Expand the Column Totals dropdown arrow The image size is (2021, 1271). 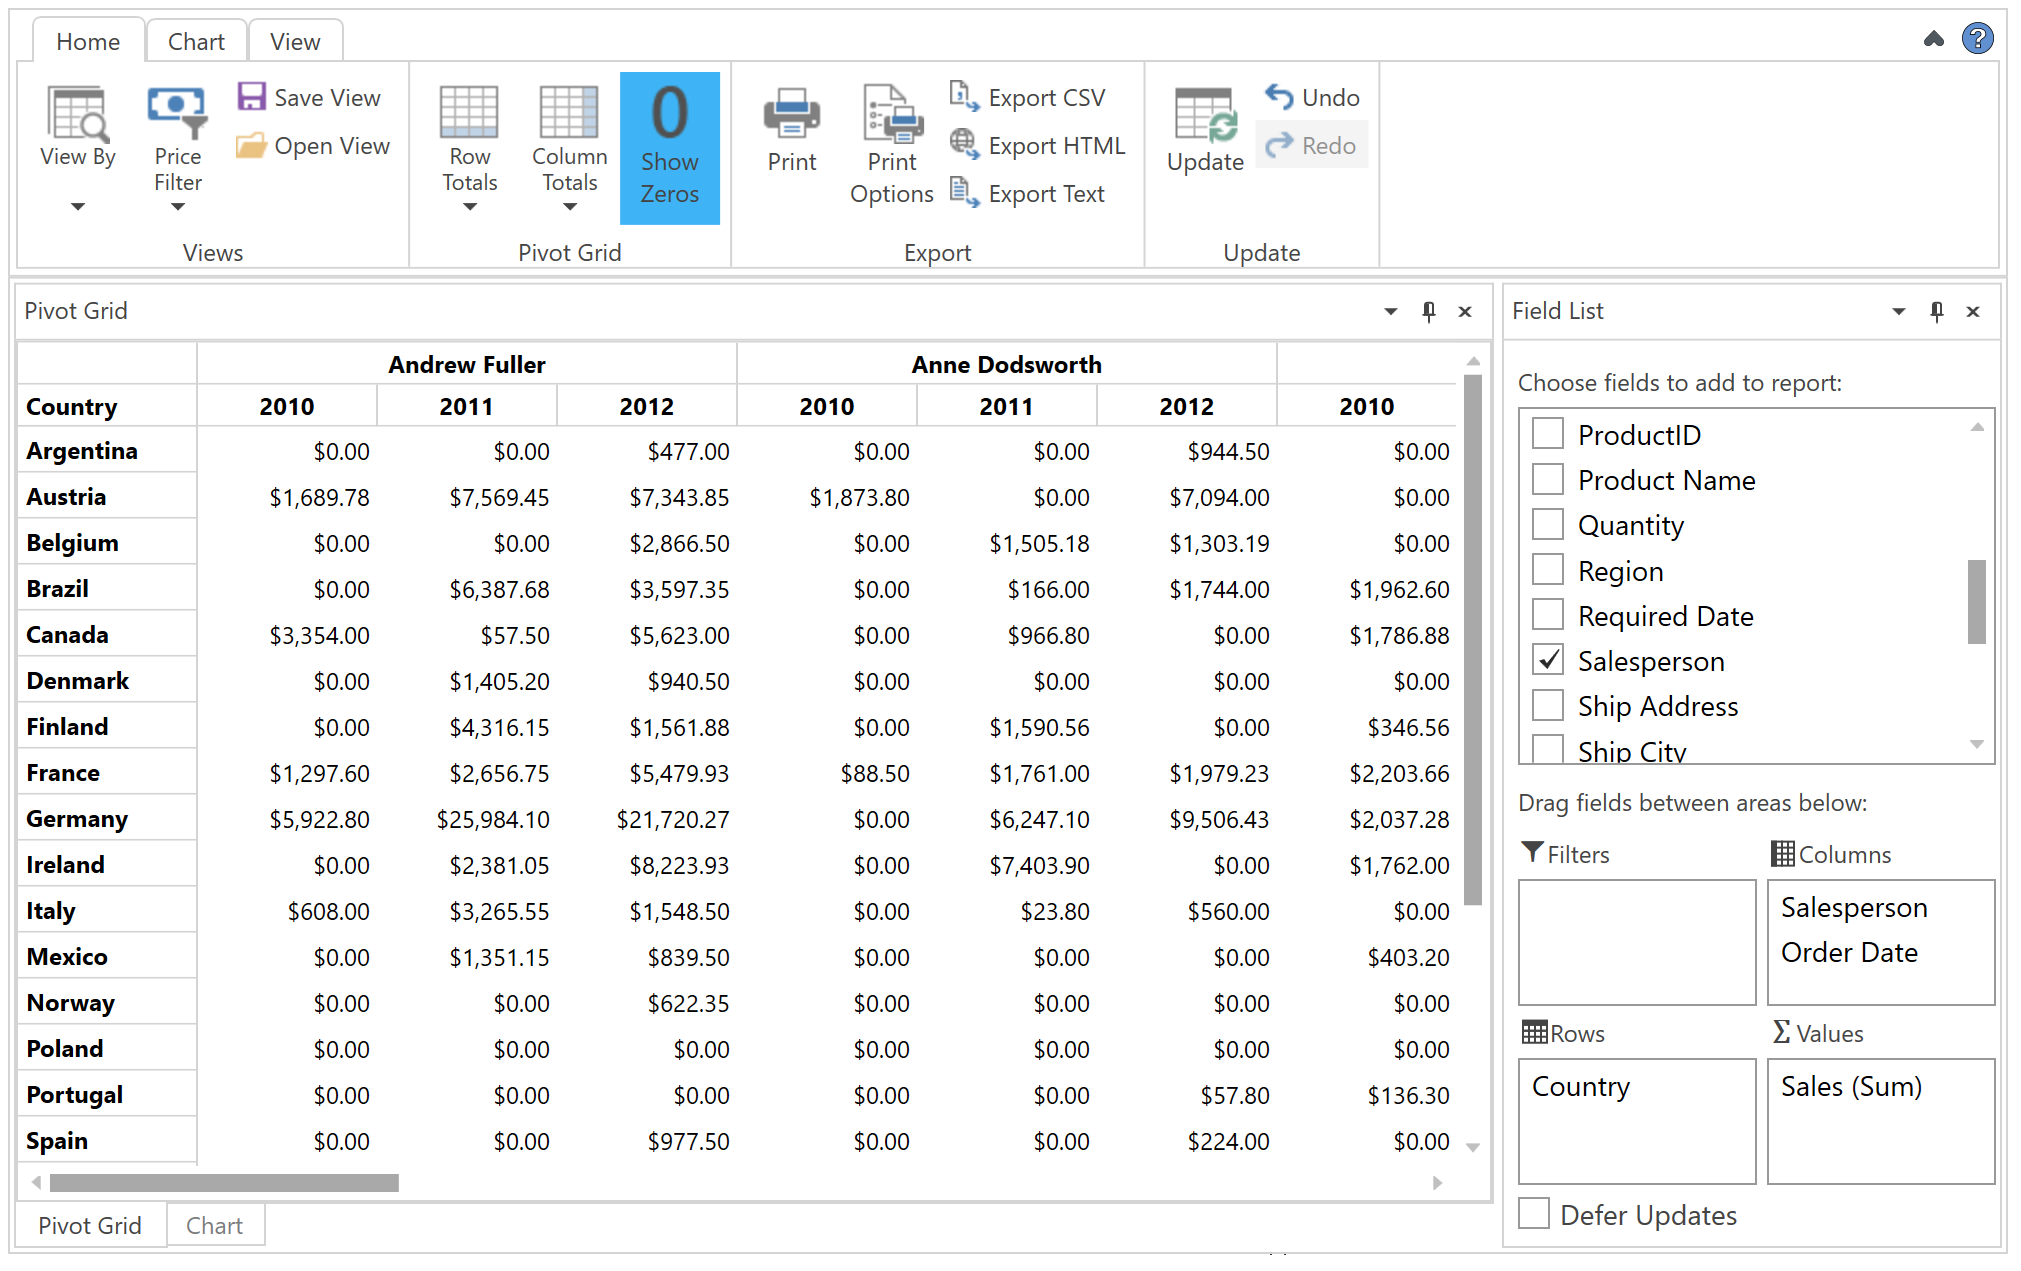pyautogui.click(x=569, y=207)
